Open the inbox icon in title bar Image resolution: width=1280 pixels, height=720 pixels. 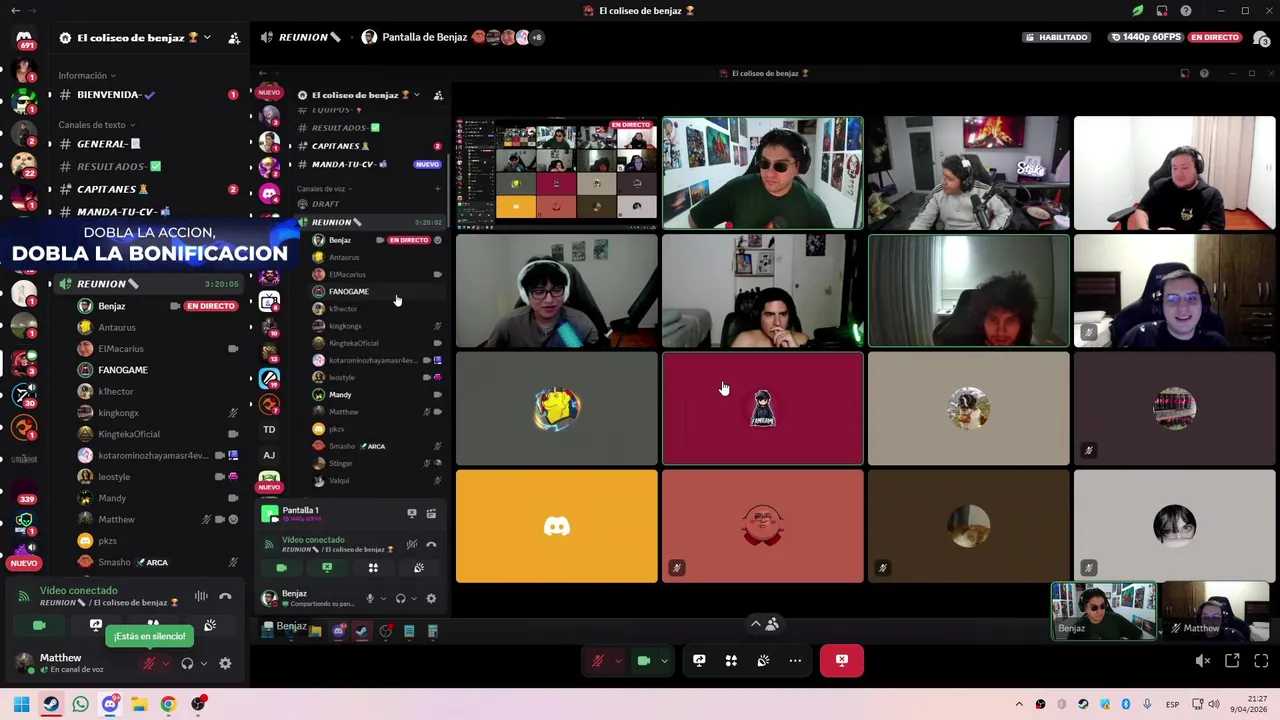click(x=1162, y=11)
